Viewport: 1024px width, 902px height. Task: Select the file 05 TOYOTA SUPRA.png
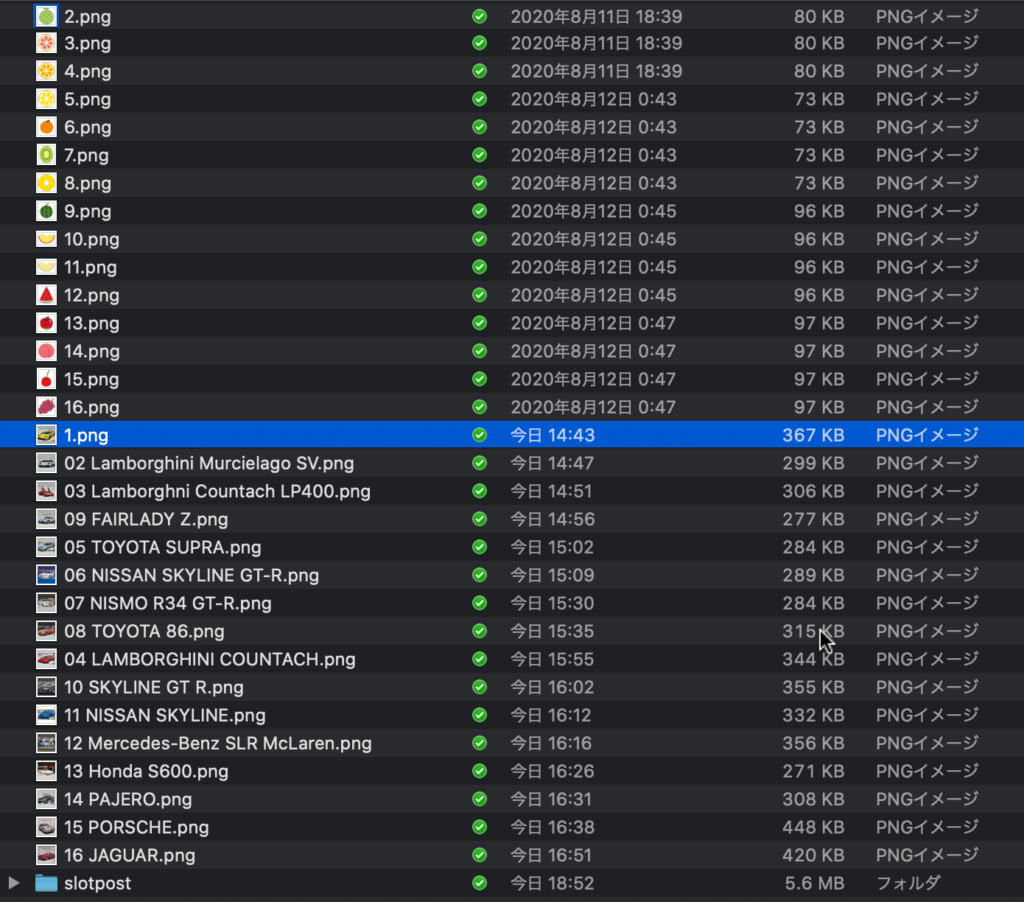coord(162,547)
